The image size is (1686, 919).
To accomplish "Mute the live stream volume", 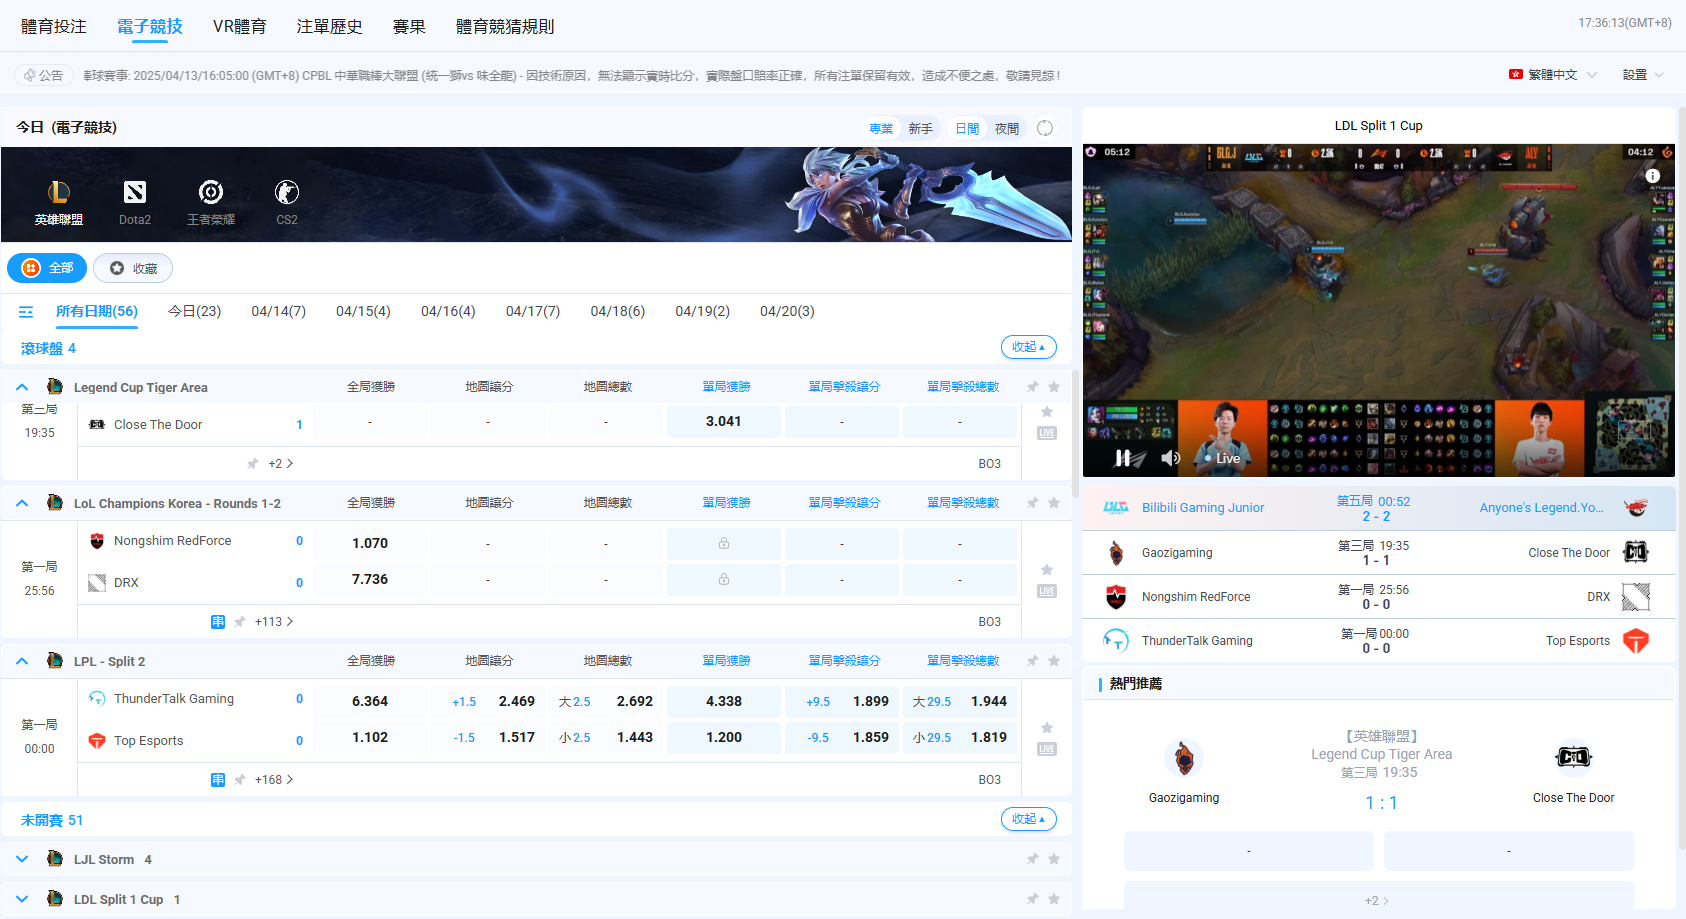I will 1169,458.
